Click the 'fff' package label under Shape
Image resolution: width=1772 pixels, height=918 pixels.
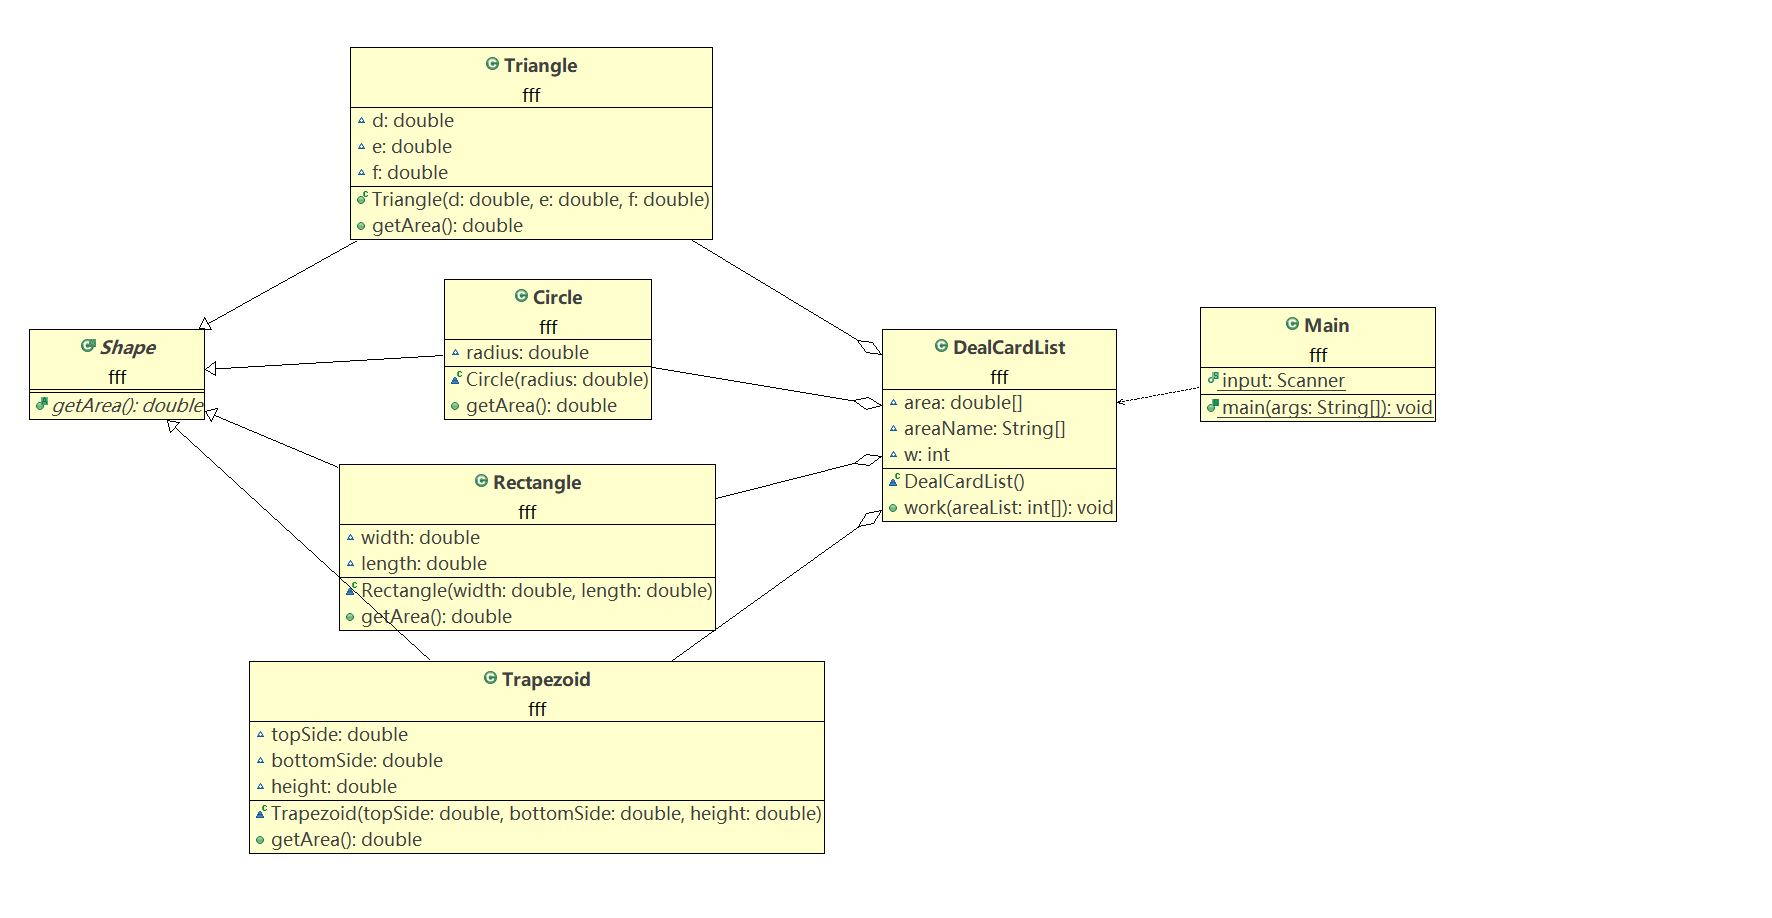[x=117, y=377]
